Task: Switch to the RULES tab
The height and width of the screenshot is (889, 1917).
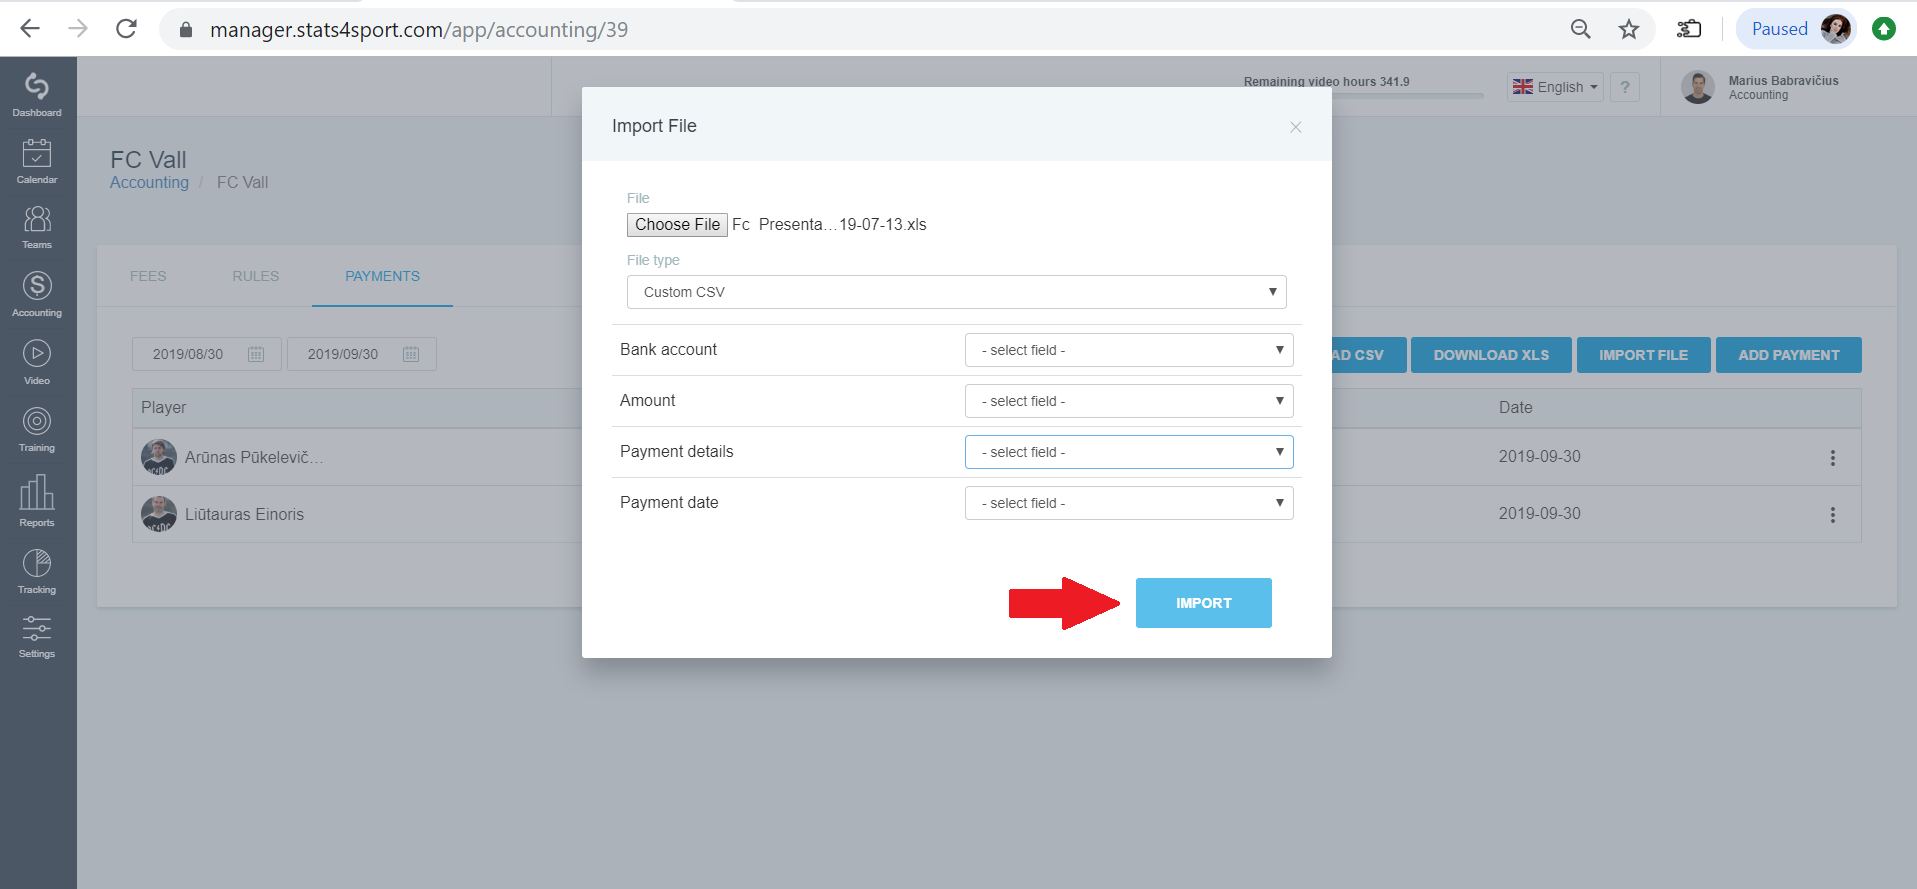Action: click(256, 276)
